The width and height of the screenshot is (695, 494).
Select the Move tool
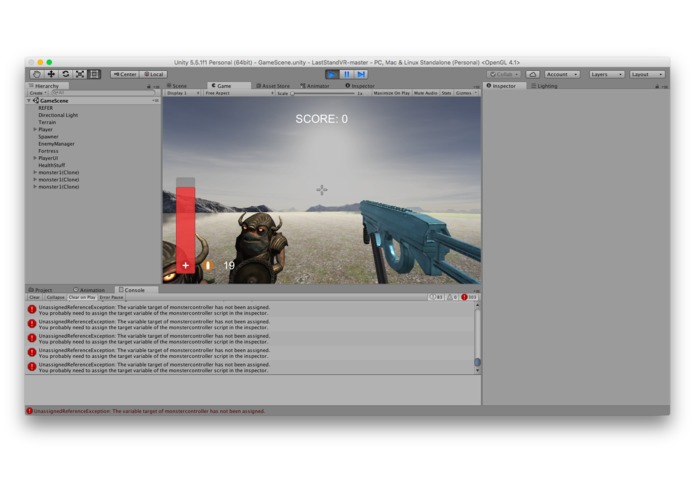[x=51, y=74]
